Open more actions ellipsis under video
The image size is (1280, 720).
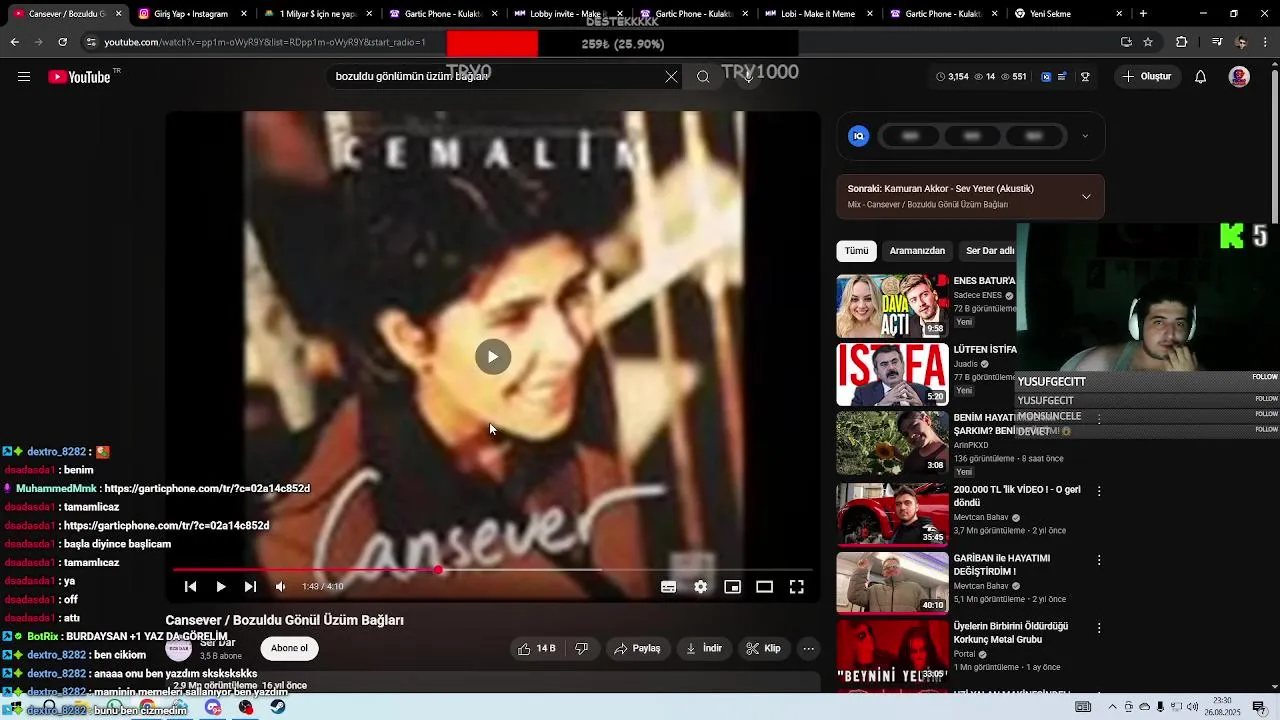[x=809, y=649]
